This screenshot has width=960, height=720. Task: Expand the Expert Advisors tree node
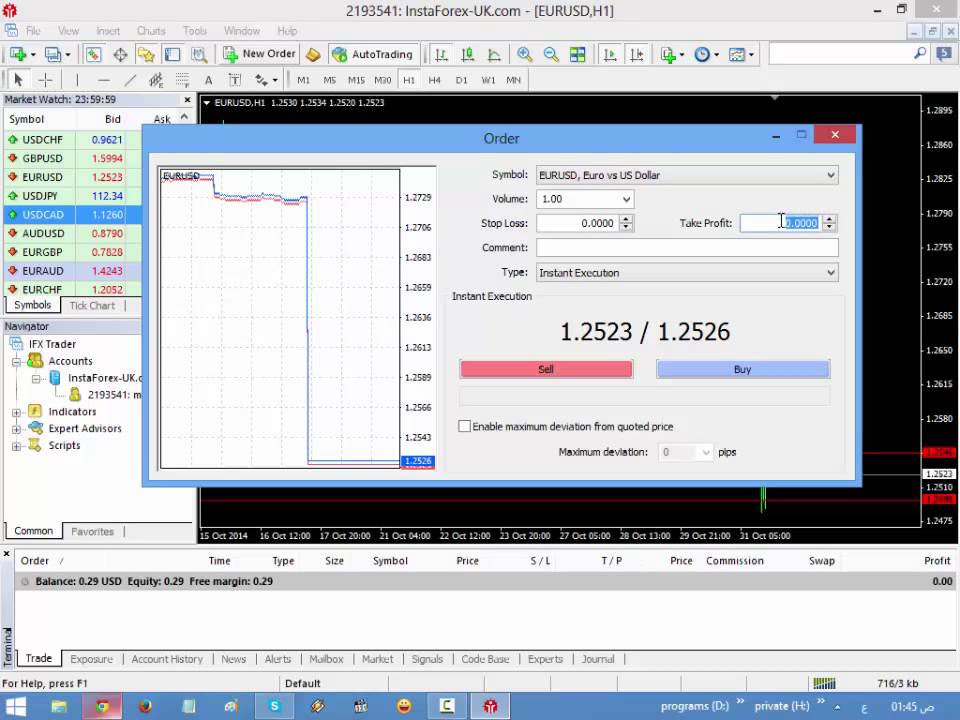pos(17,429)
